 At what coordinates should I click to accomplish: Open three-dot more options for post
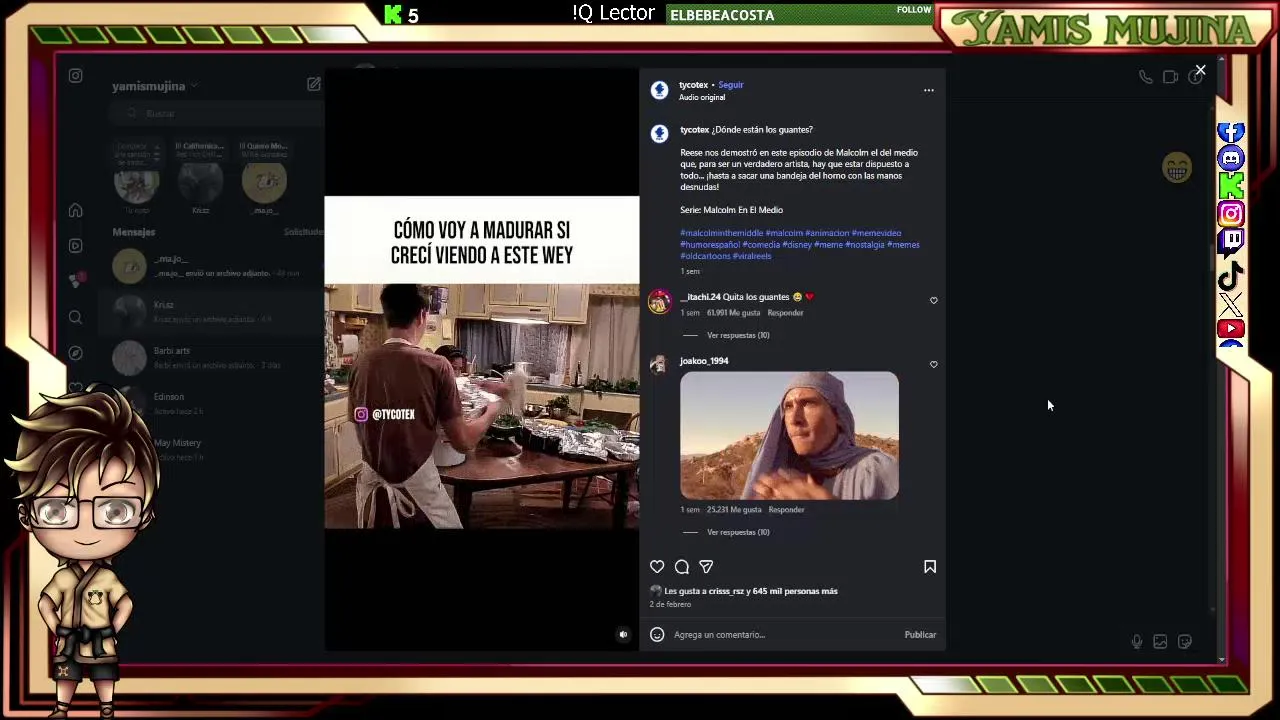click(929, 90)
